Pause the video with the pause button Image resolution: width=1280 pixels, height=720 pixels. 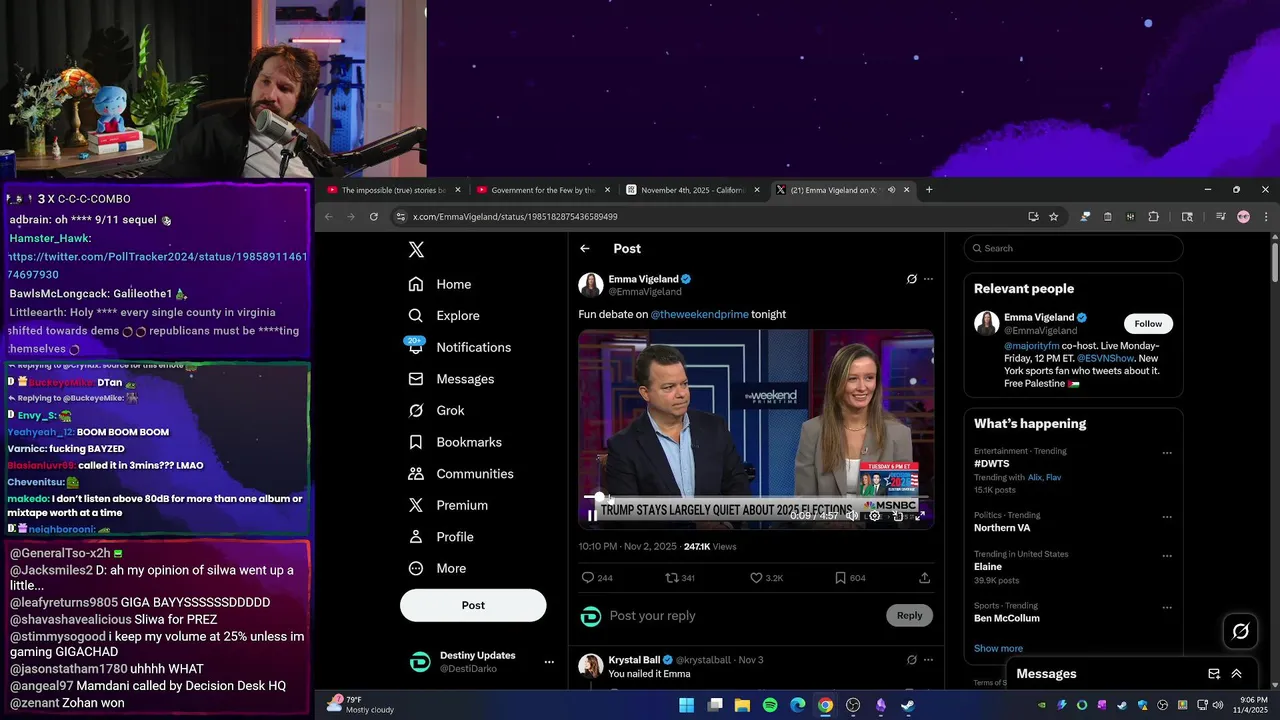pos(592,516)
